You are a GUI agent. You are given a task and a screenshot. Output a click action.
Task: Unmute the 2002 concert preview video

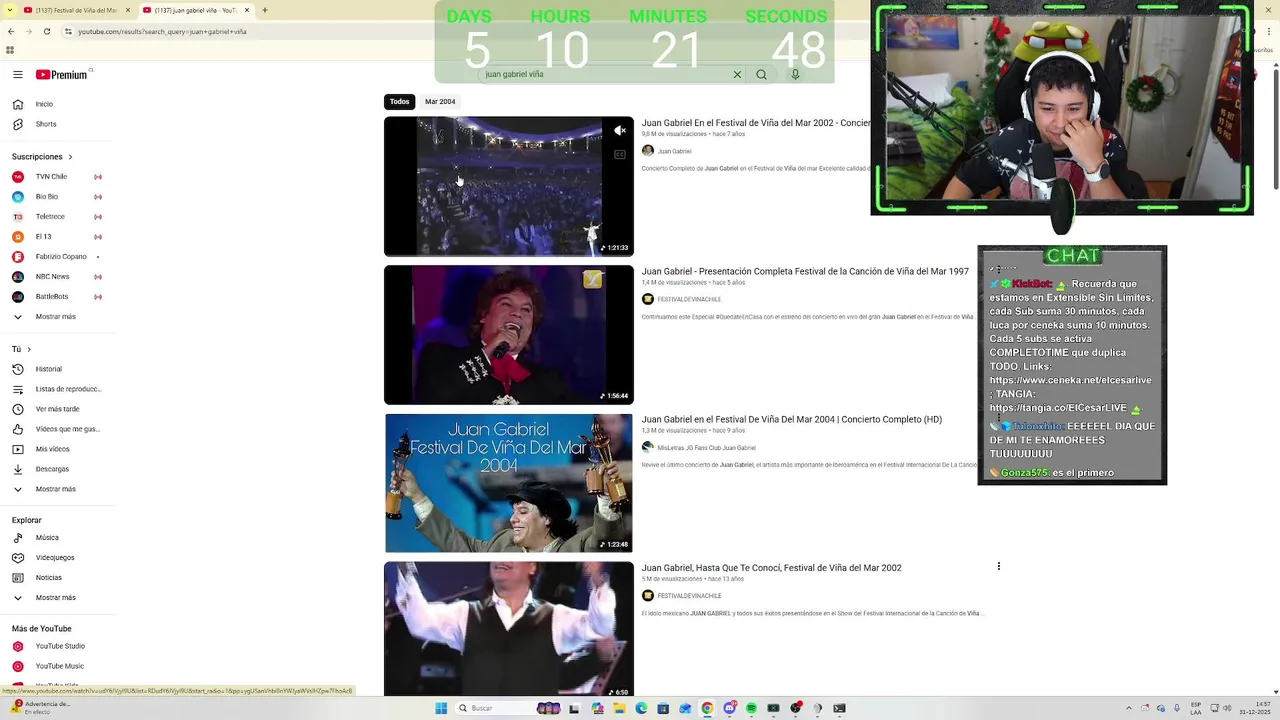click(620, 130)
